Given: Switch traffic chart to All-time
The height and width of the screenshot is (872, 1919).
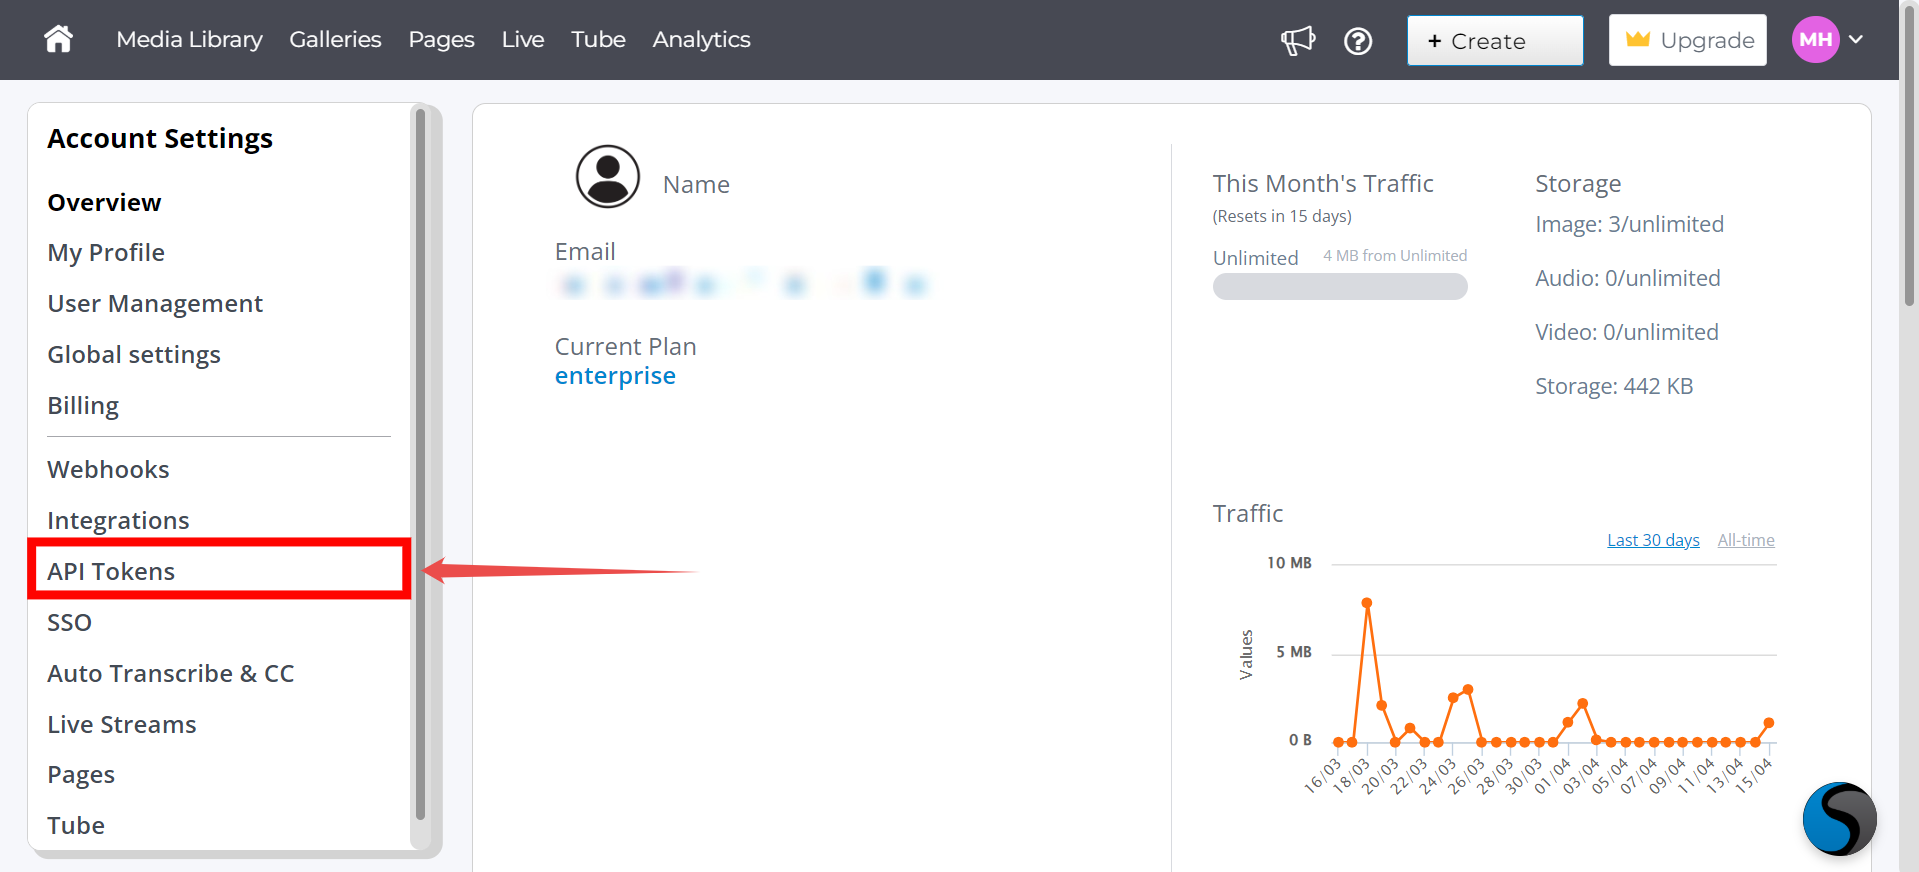Looking at the screenshot, I should [1746, 540].
